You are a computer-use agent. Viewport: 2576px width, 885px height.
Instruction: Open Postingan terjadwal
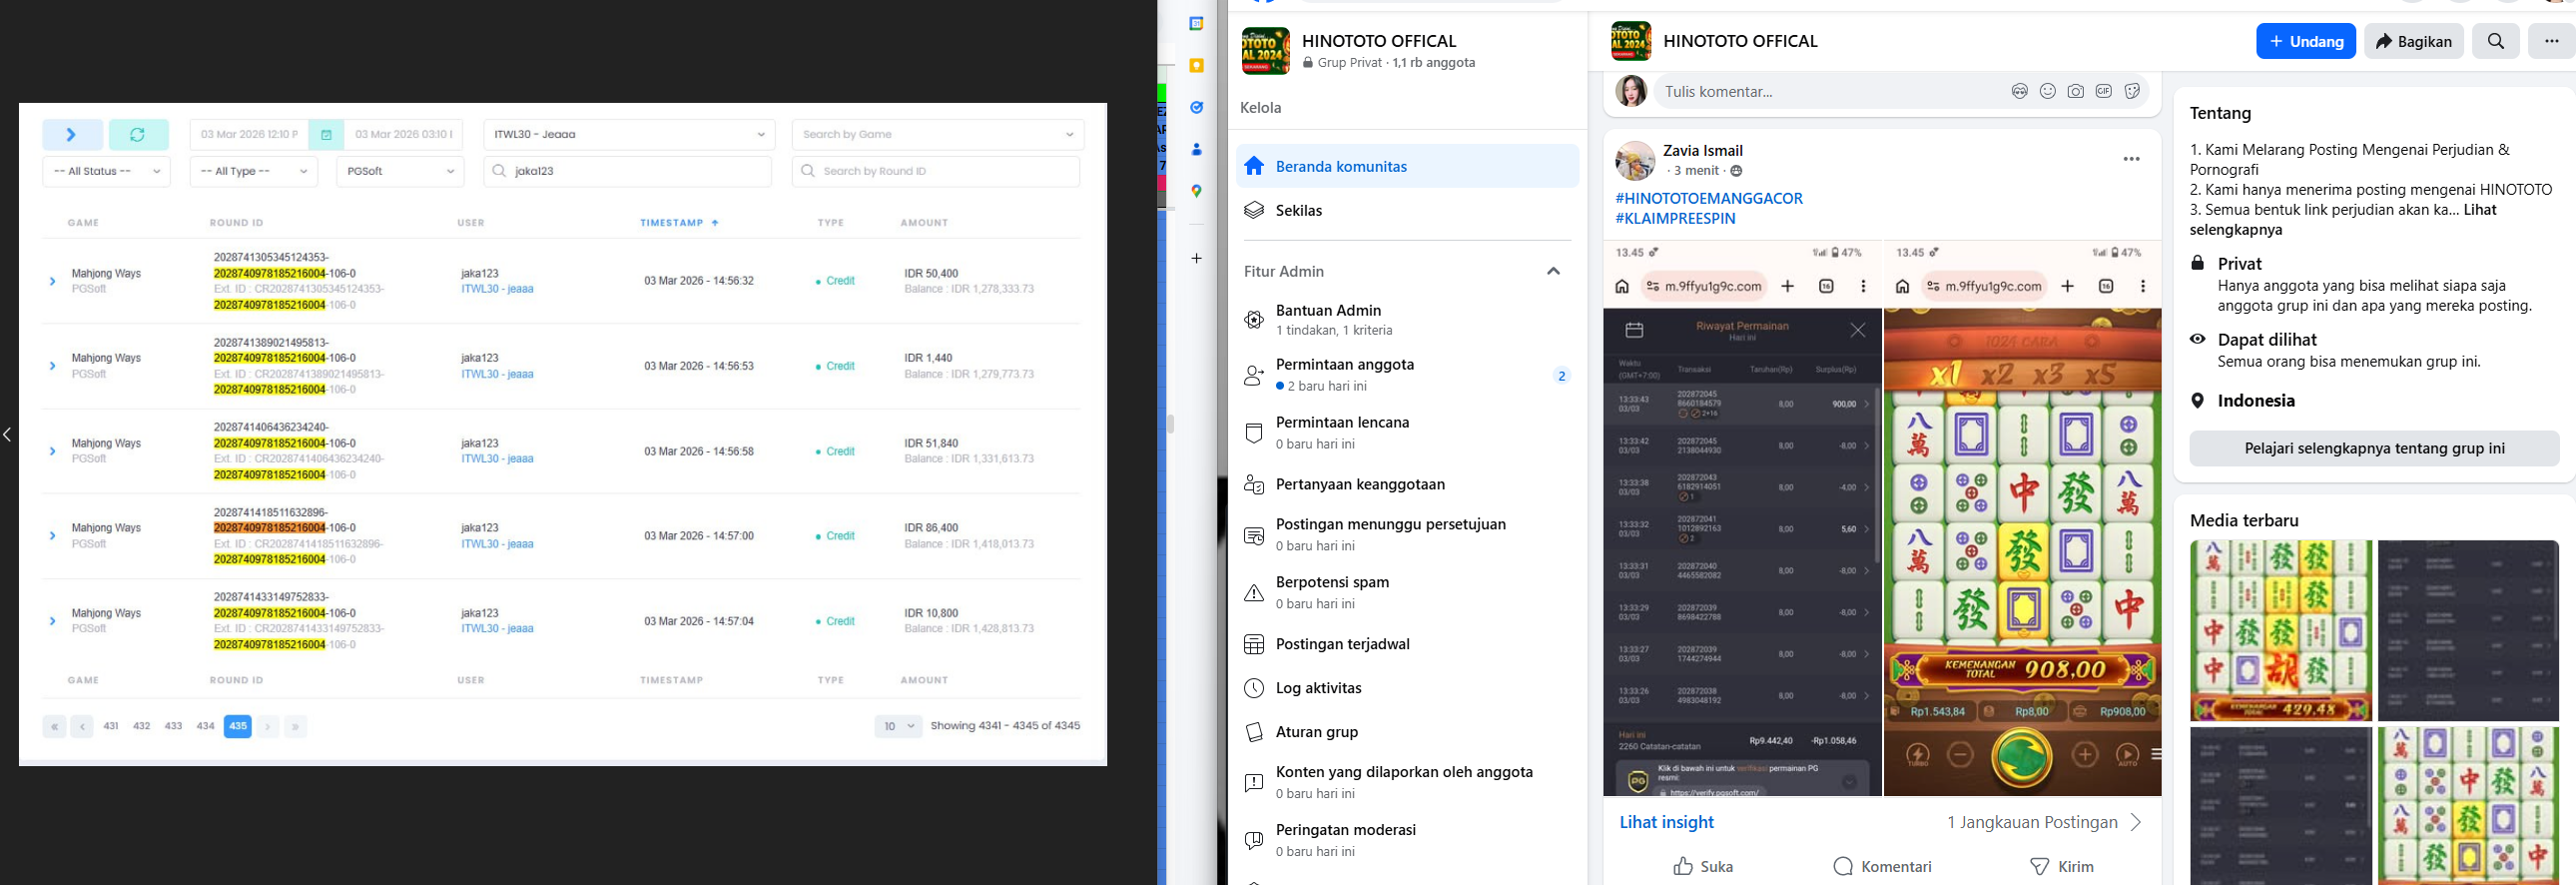1408,644
